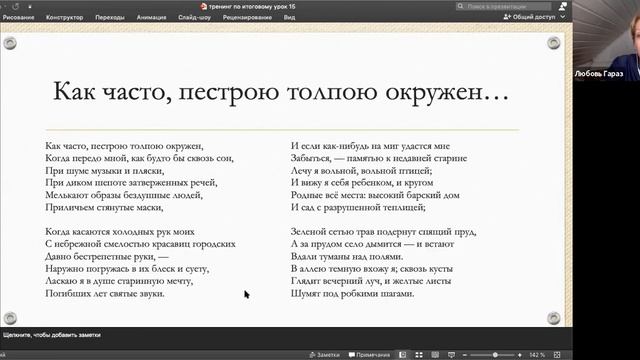The image size is (640, 360).
Task: Click the fit slide to window icon
Action: [x=557, y=355]
